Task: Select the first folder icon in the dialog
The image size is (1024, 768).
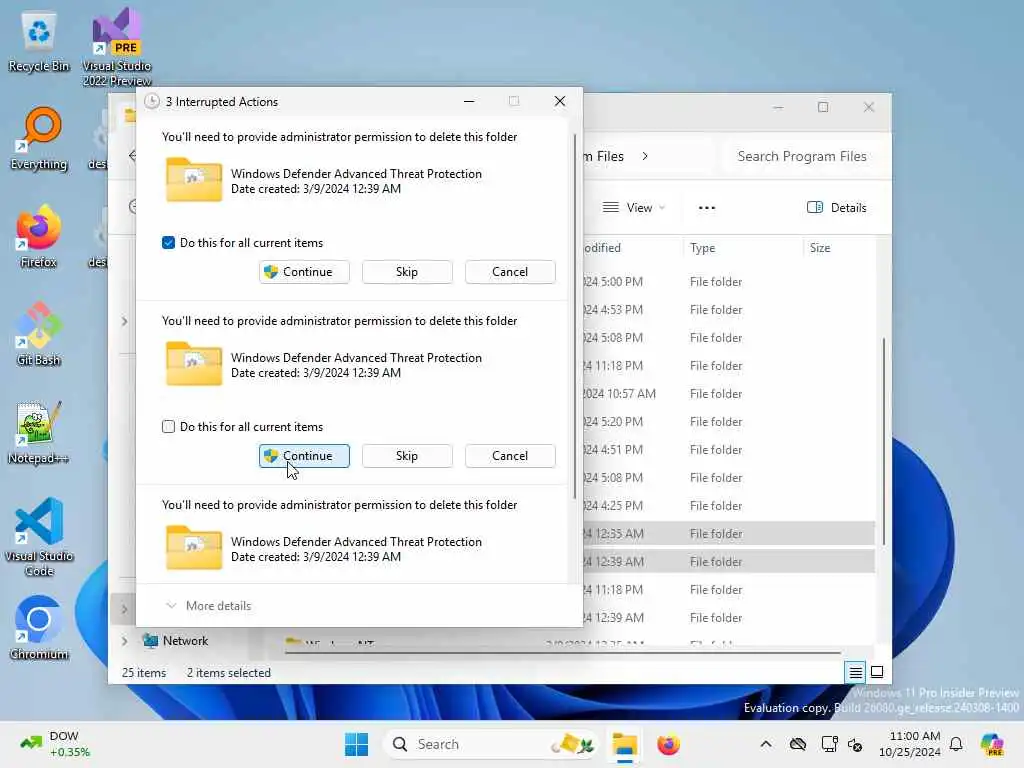Action: click(x=193, y=180)
